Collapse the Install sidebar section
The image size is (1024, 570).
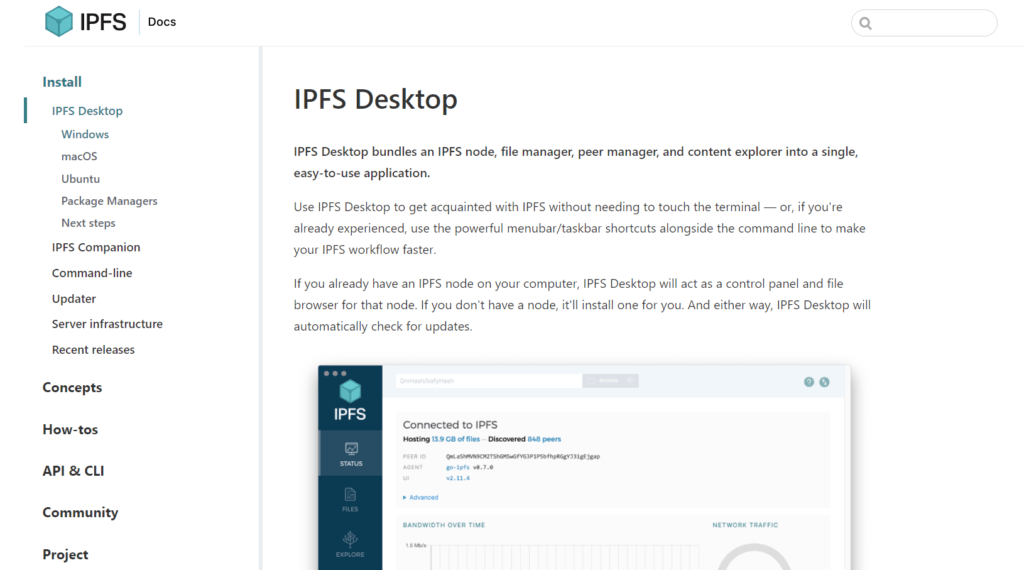[62, 82]
